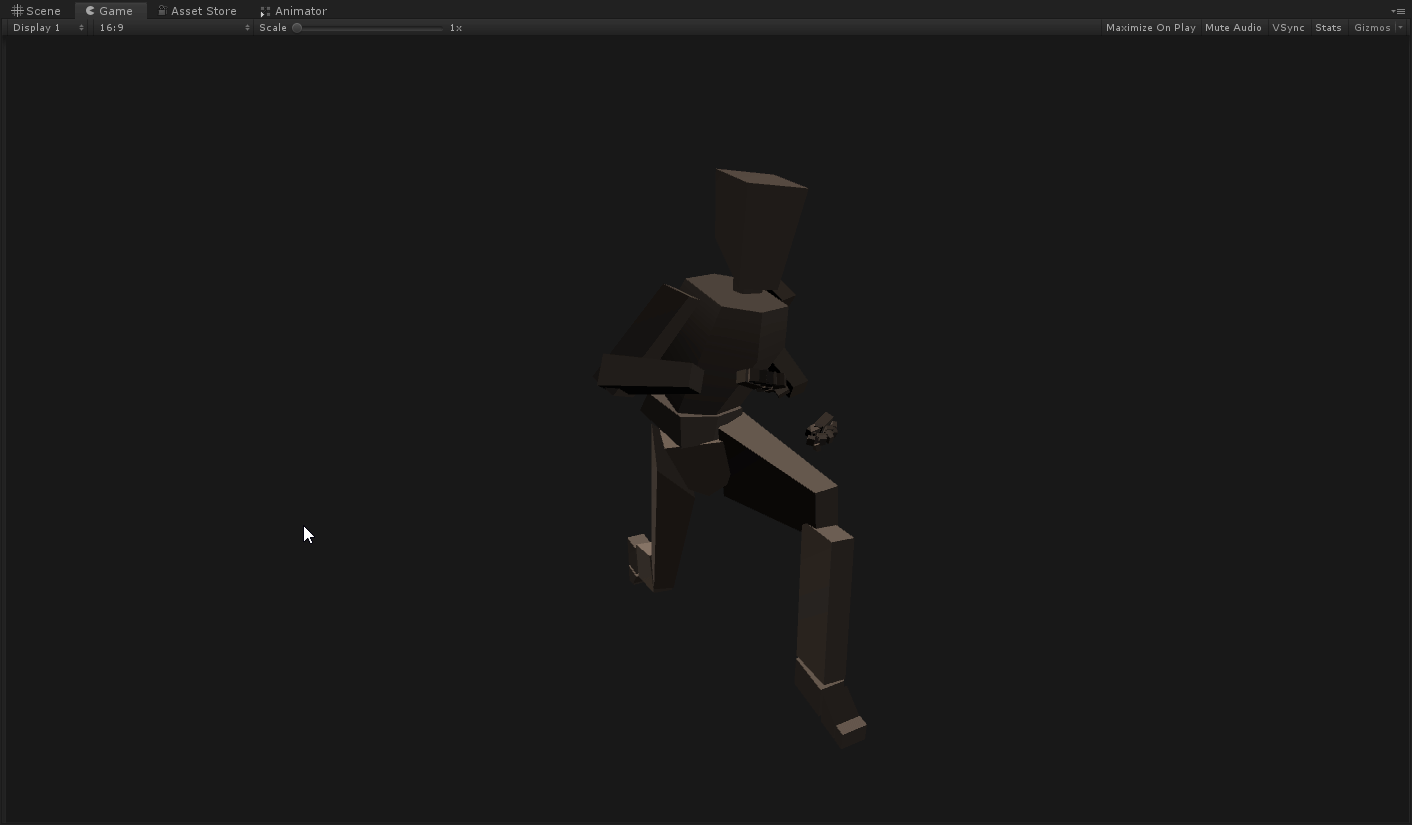Image resolution: width=1412 pixels, height=825 pixels.
Task: Switch to the Animator tab
Action: [x=293, y=11]
